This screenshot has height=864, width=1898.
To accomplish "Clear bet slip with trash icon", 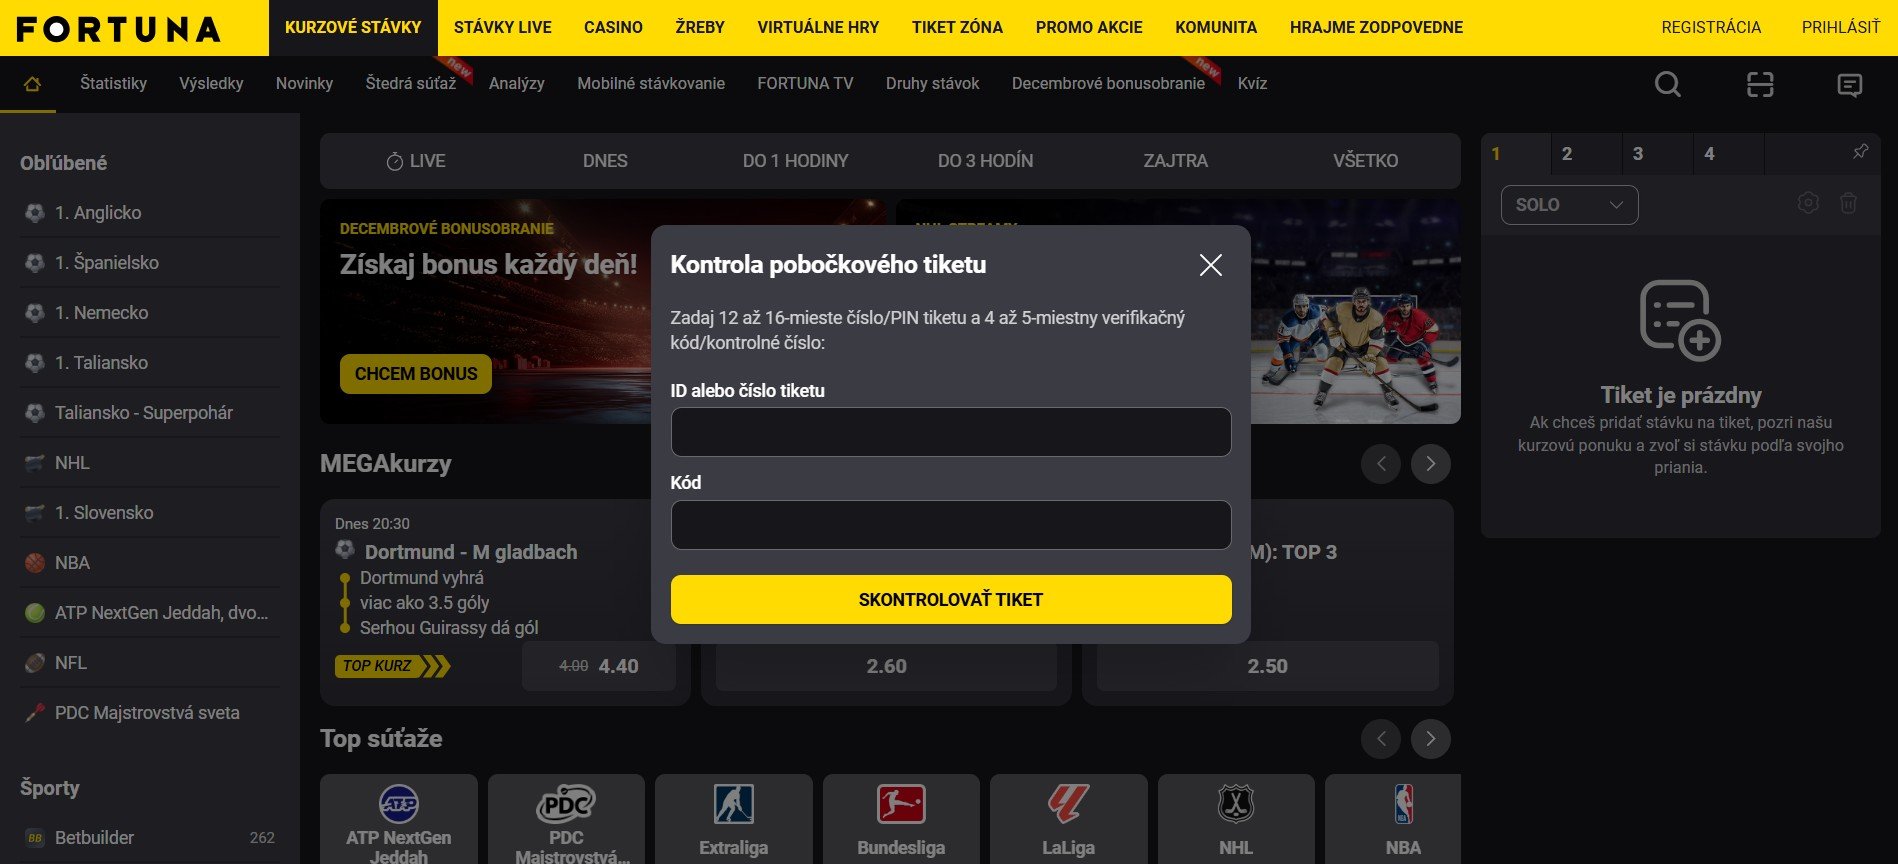I will tap(1848, 203).
